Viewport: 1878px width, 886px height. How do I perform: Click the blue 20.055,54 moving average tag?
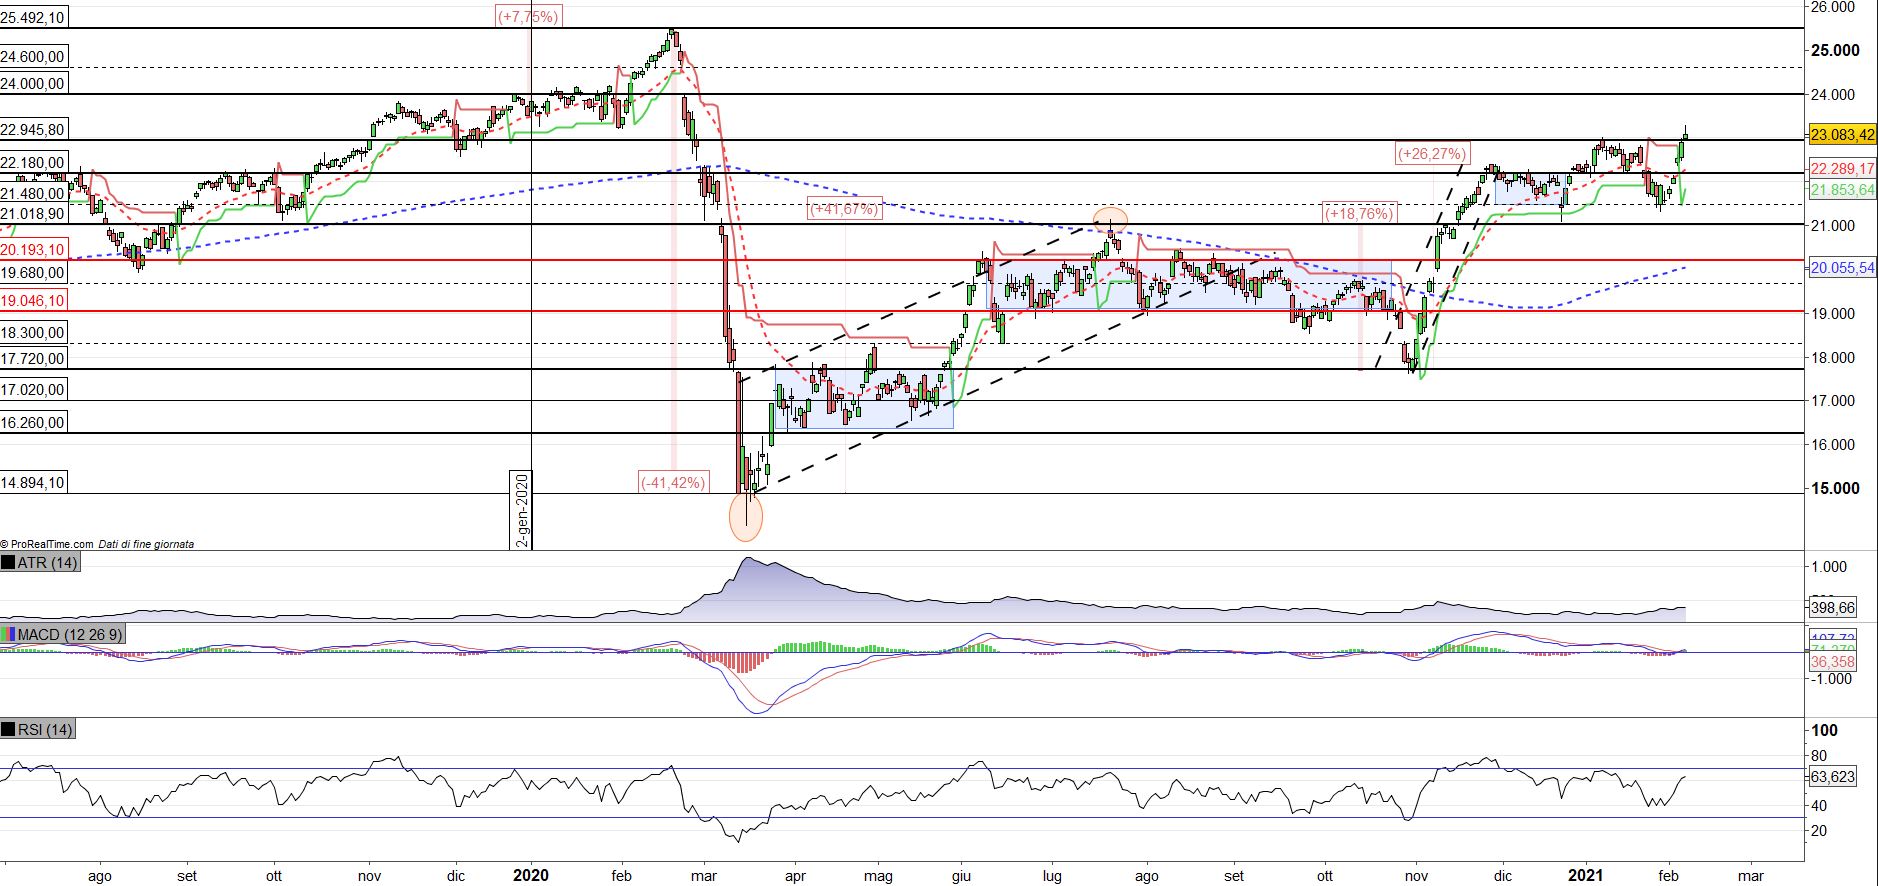tap(1842, 268)
